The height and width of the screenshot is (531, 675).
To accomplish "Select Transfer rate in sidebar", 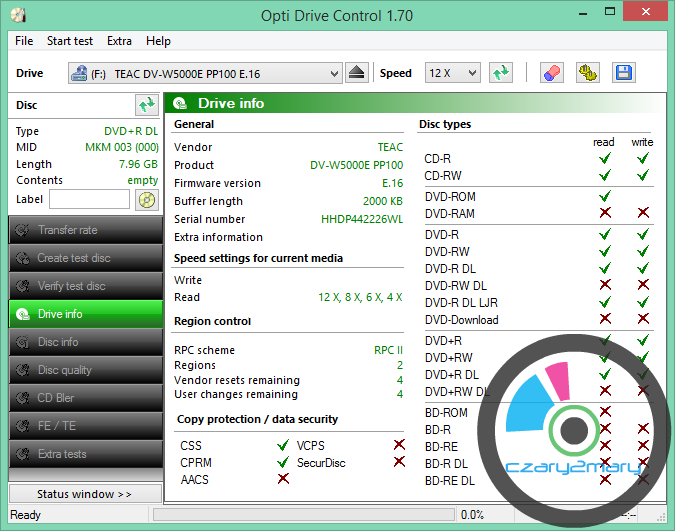I will 85,230.
